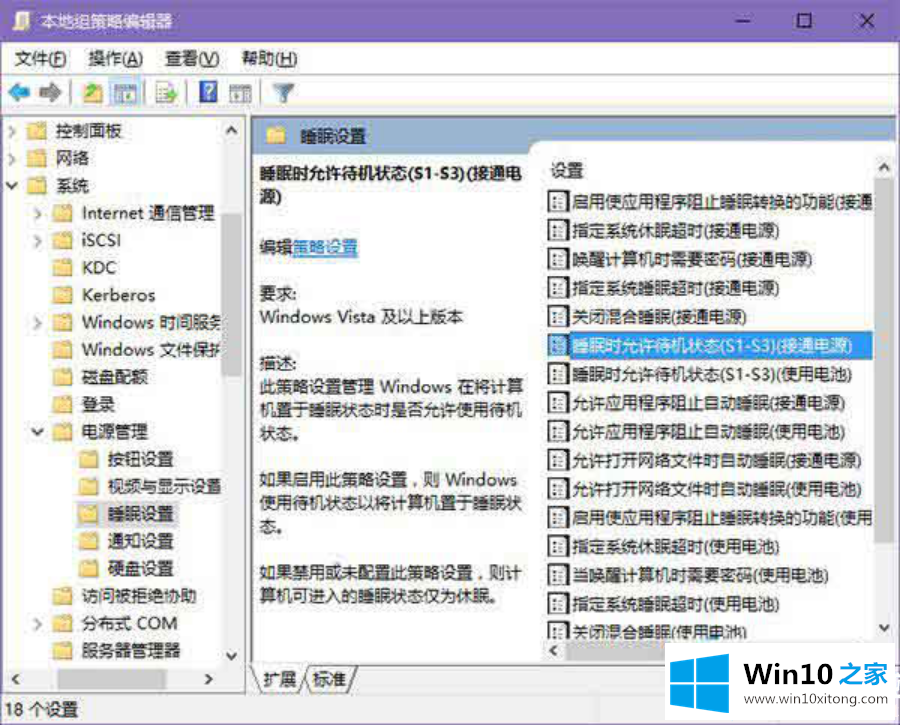Open the 文件(F) menu

coord(40,59)
